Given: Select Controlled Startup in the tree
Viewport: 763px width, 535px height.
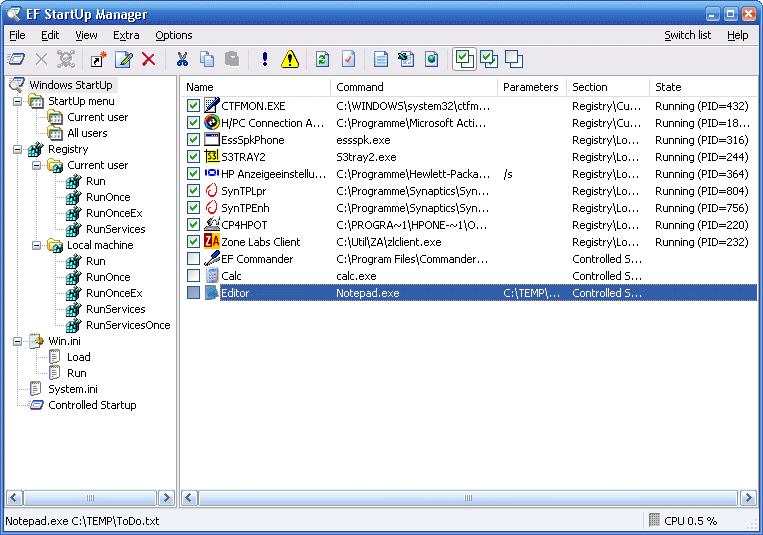Looking at the screenshot, I should click(x=92, y=405).
